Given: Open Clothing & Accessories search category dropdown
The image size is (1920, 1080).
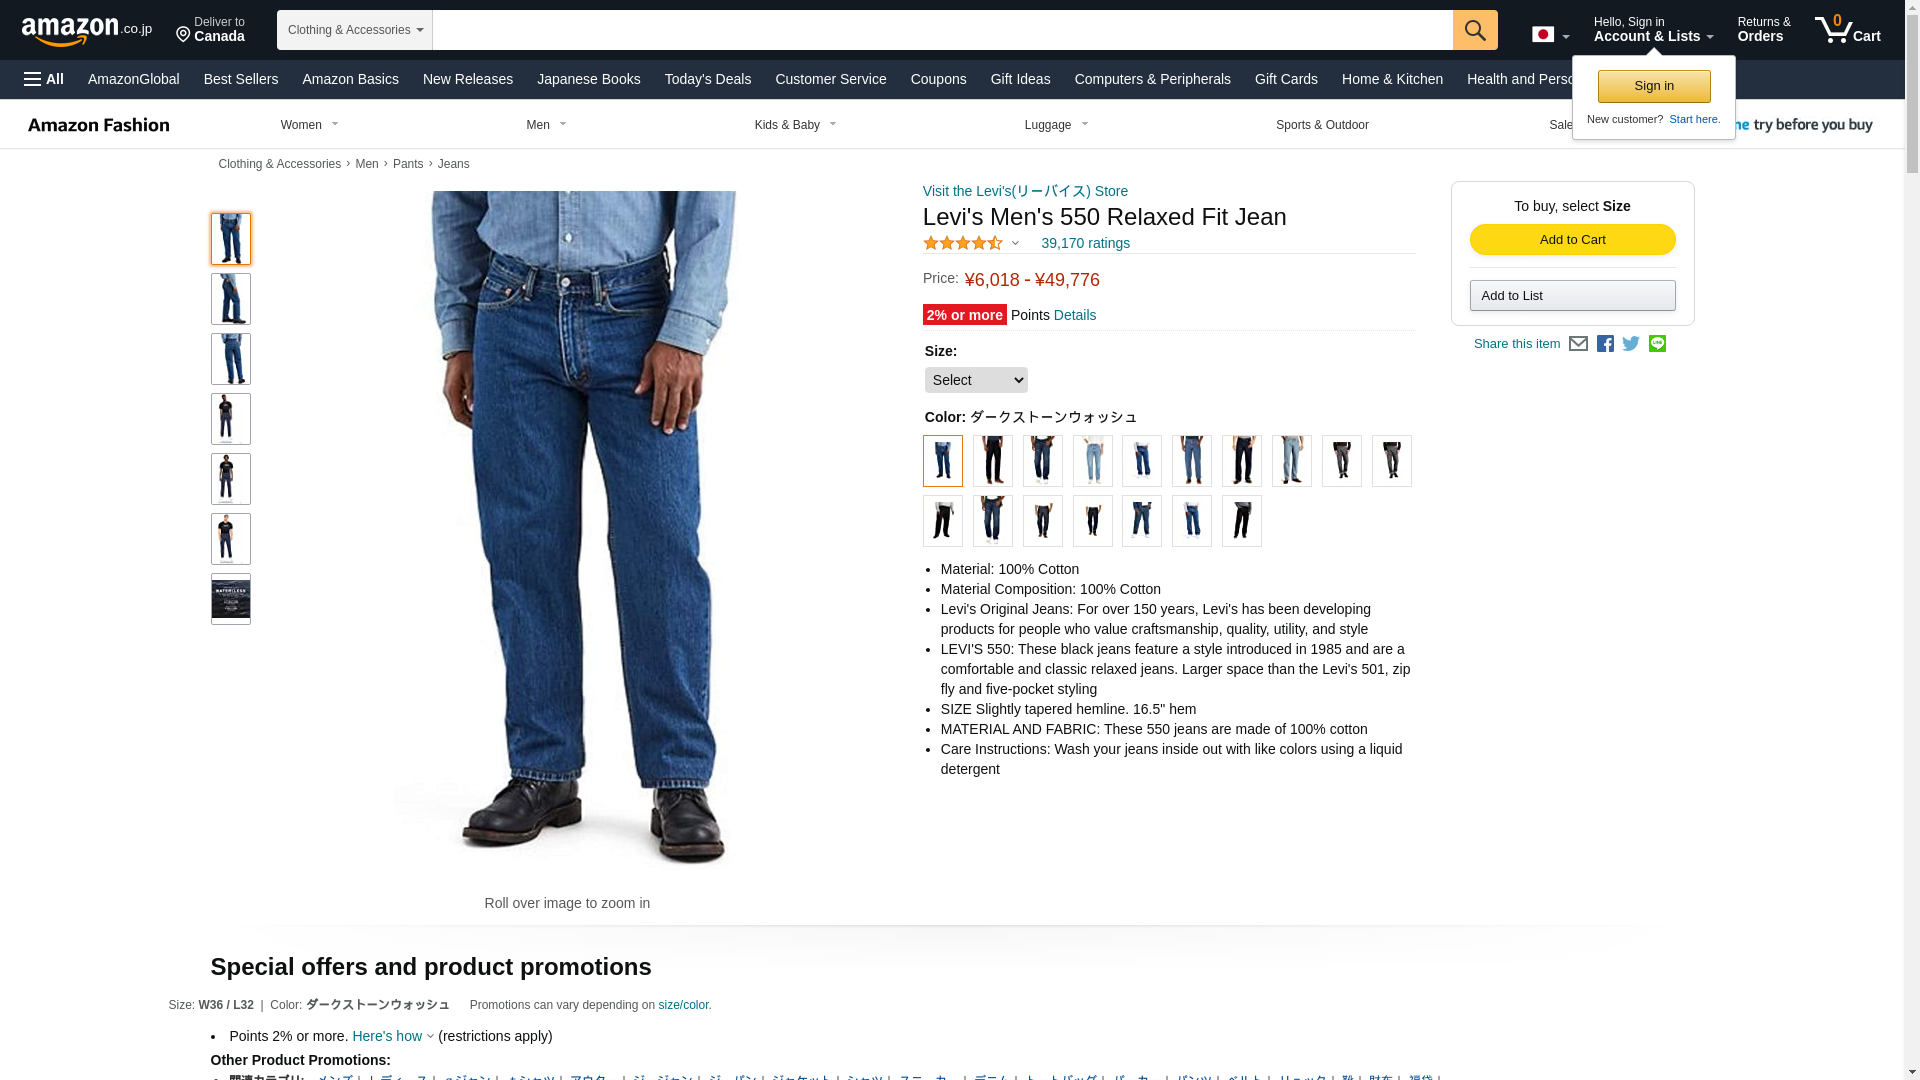Looking at the screenshot, I should [355, 30].
